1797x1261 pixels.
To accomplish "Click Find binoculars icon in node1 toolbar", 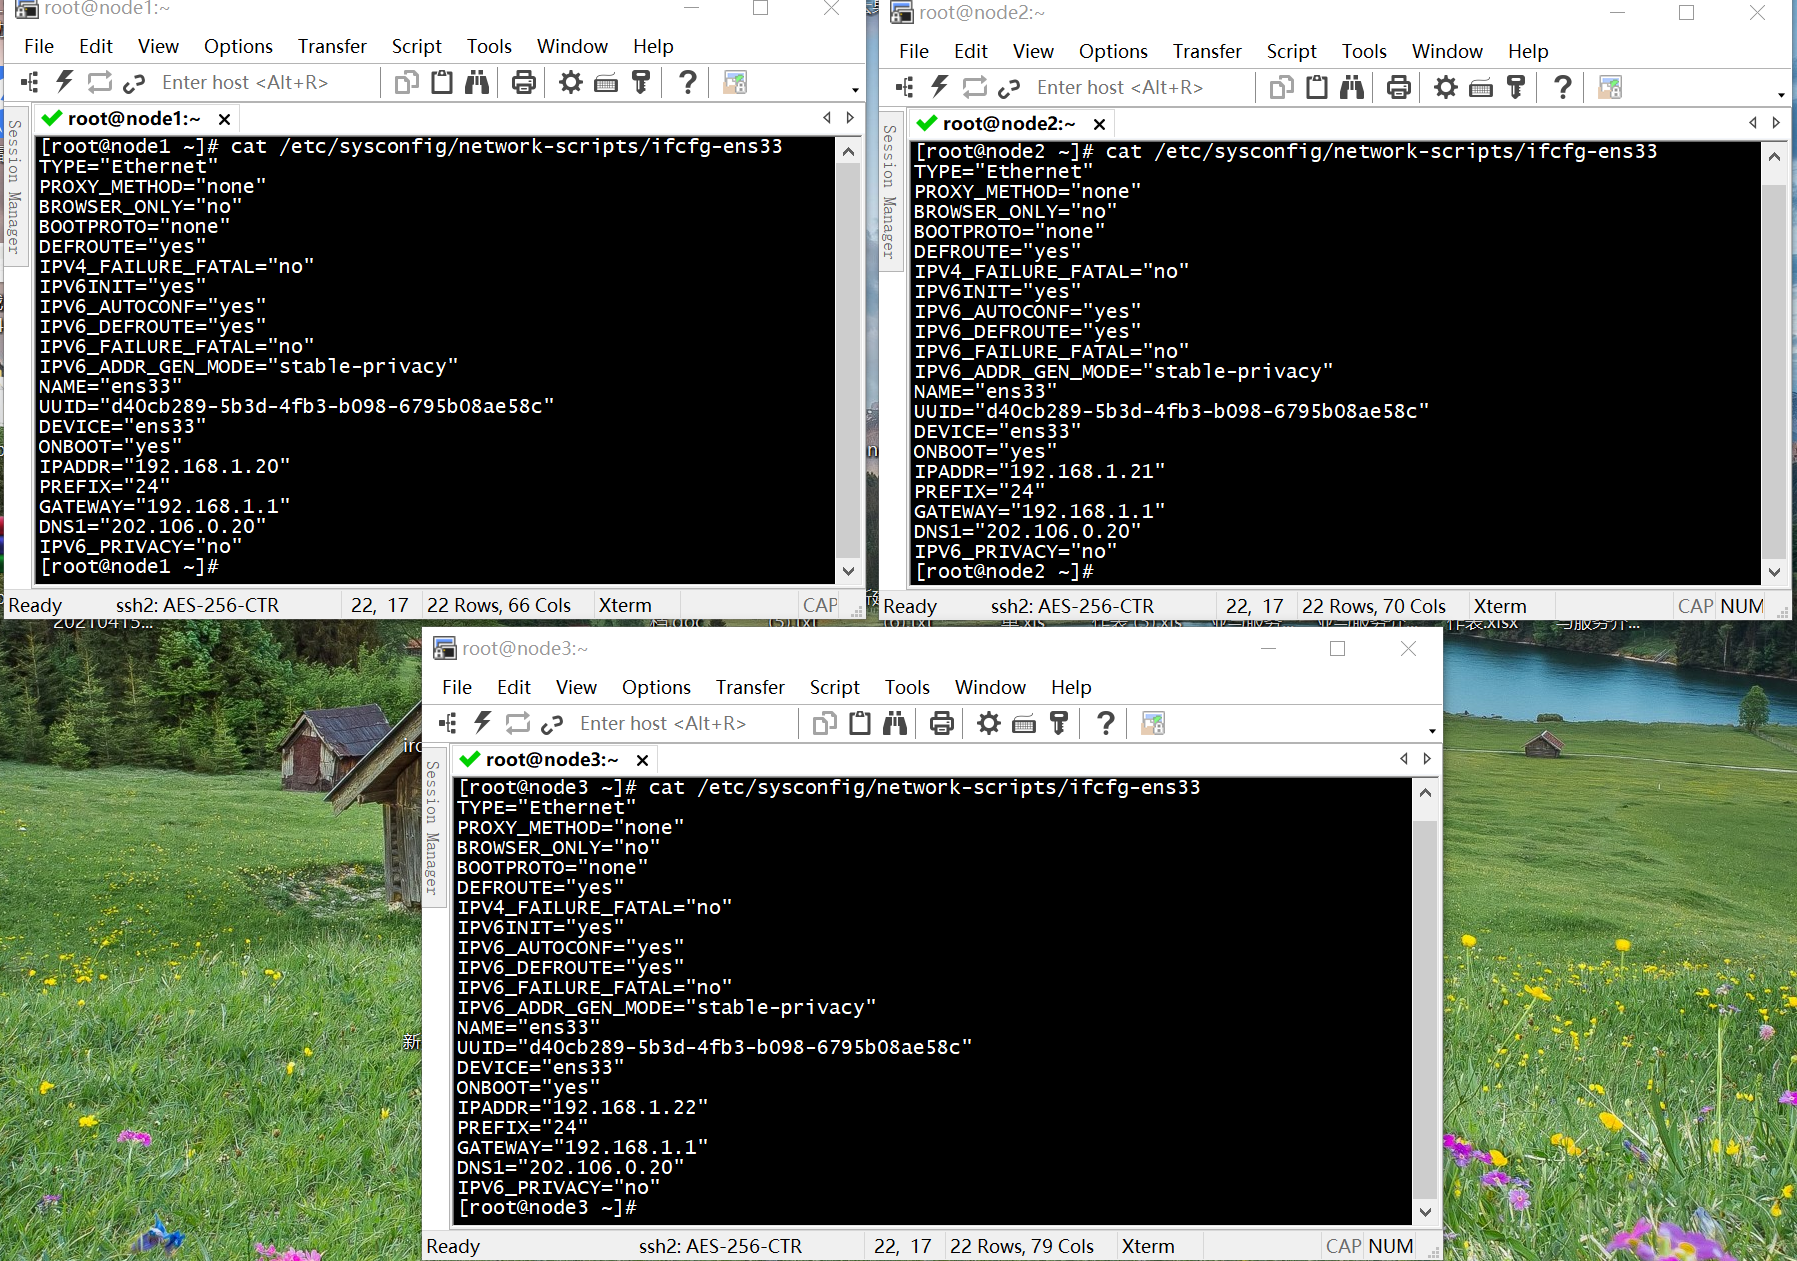I will coord(477,82).
